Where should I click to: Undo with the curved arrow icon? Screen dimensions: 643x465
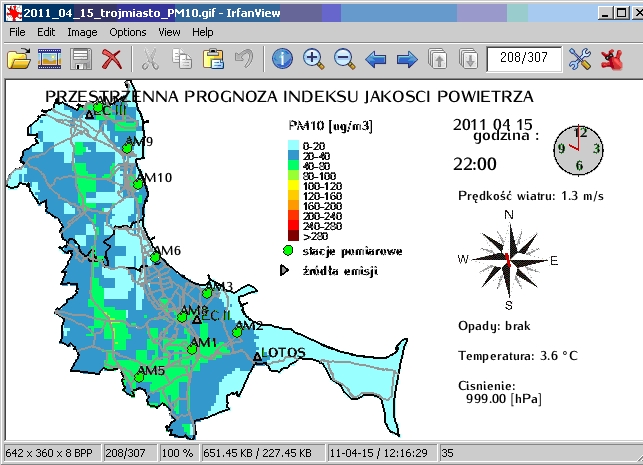[244, 59]
